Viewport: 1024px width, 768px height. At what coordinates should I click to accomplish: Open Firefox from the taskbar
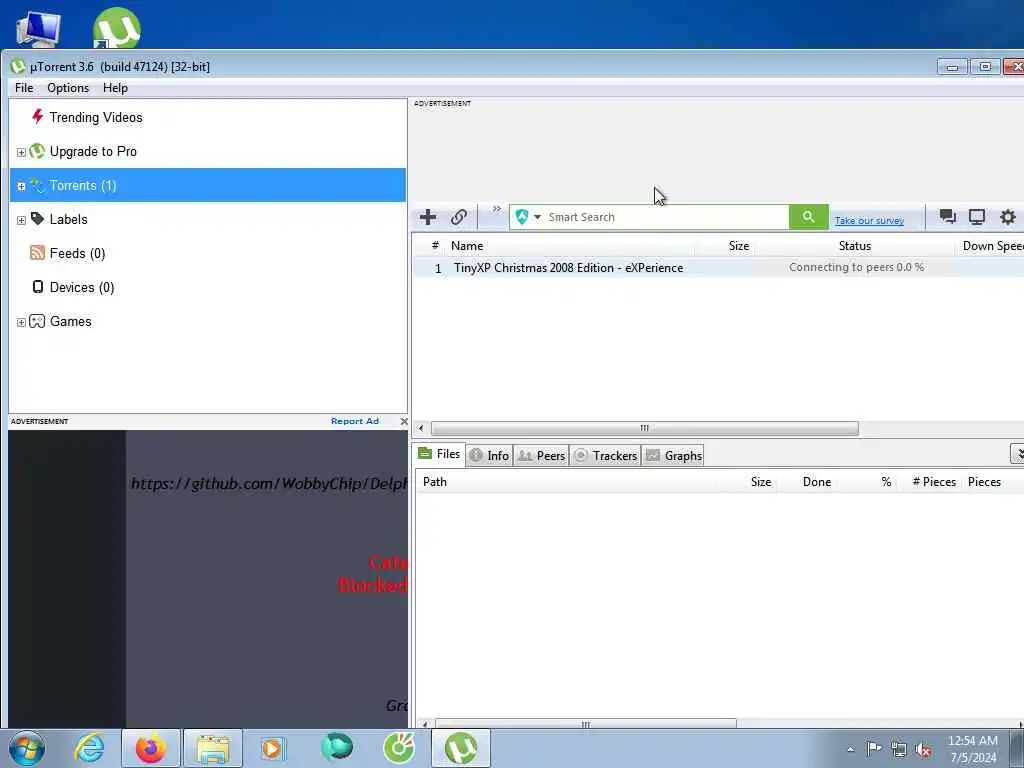coord(151,748)
